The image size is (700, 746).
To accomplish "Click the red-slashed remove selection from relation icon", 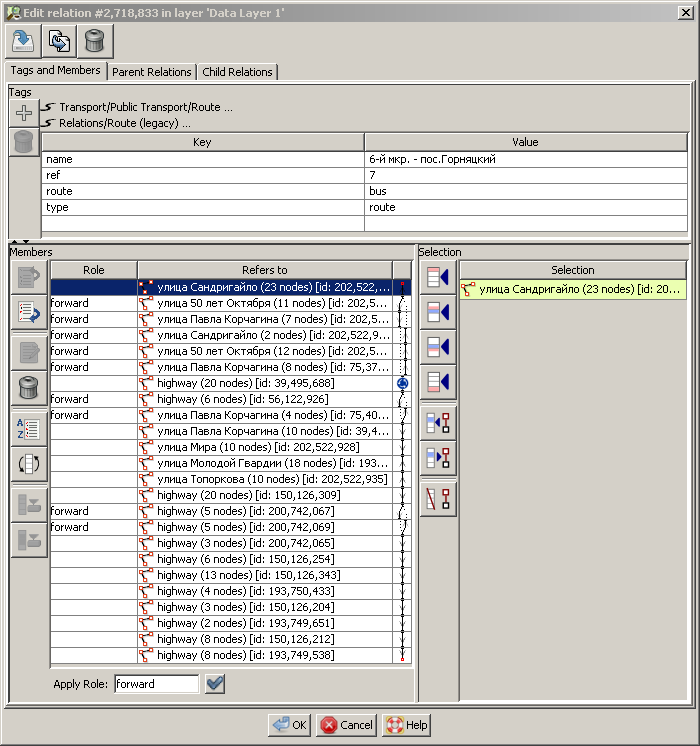I will (437, 497).
